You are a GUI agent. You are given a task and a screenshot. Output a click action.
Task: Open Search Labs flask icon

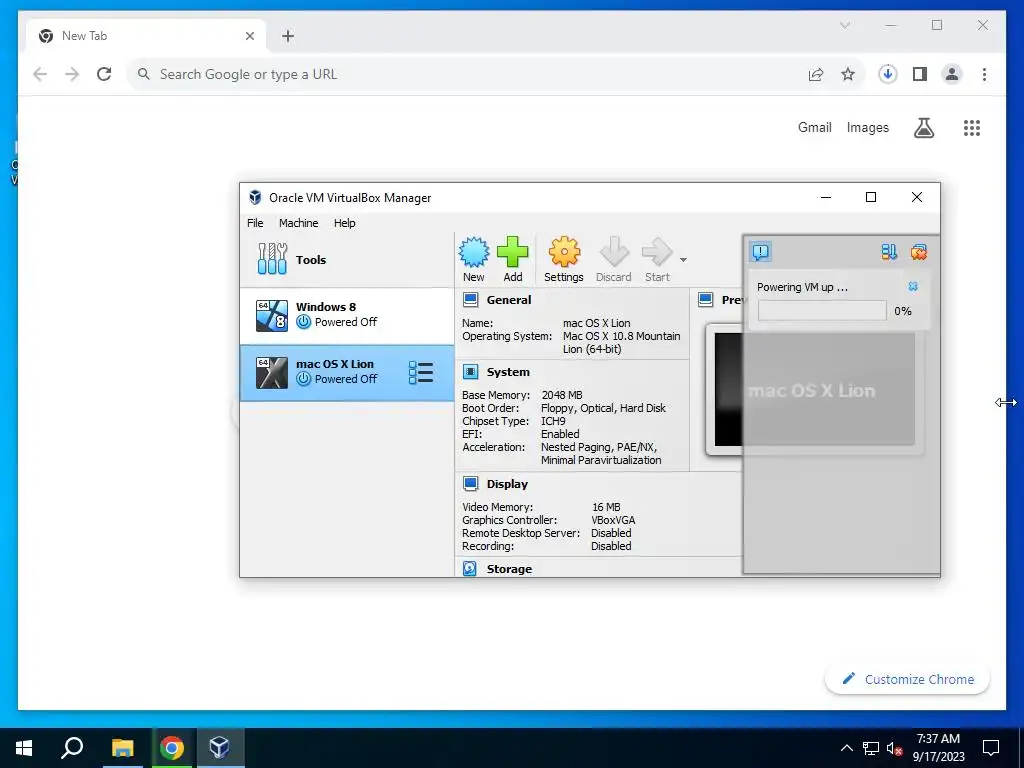[x=923, y=128]
